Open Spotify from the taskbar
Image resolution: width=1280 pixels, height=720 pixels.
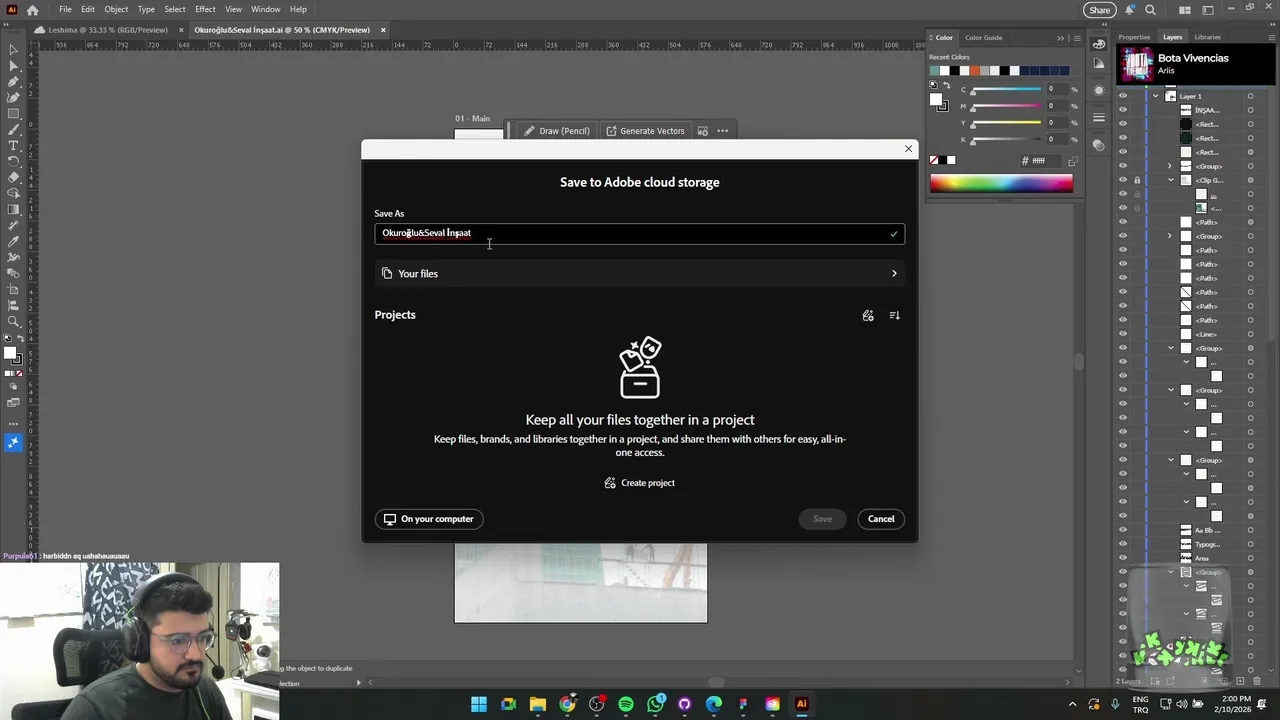point(626,704)
